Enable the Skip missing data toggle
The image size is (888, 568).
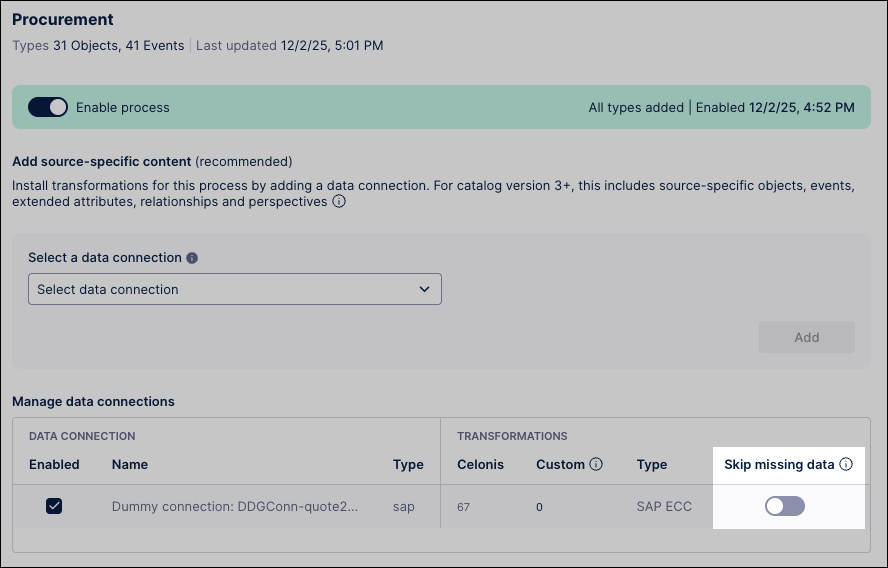[x=784, y=506]
